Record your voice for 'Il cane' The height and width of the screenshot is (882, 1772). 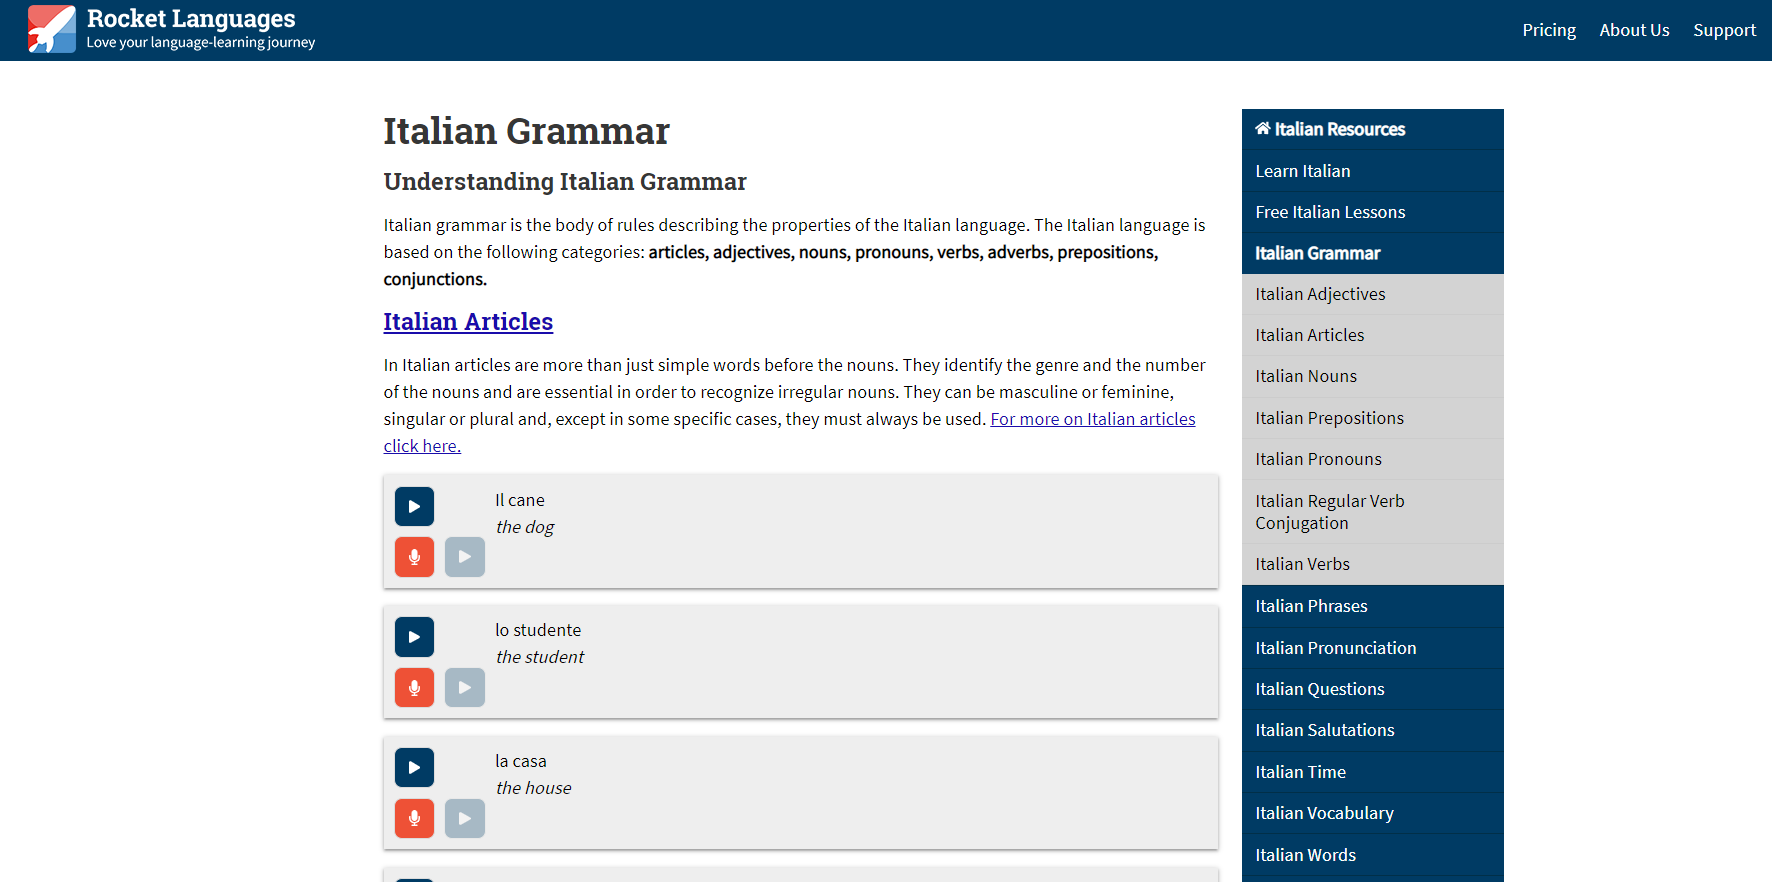click(414, 557)
